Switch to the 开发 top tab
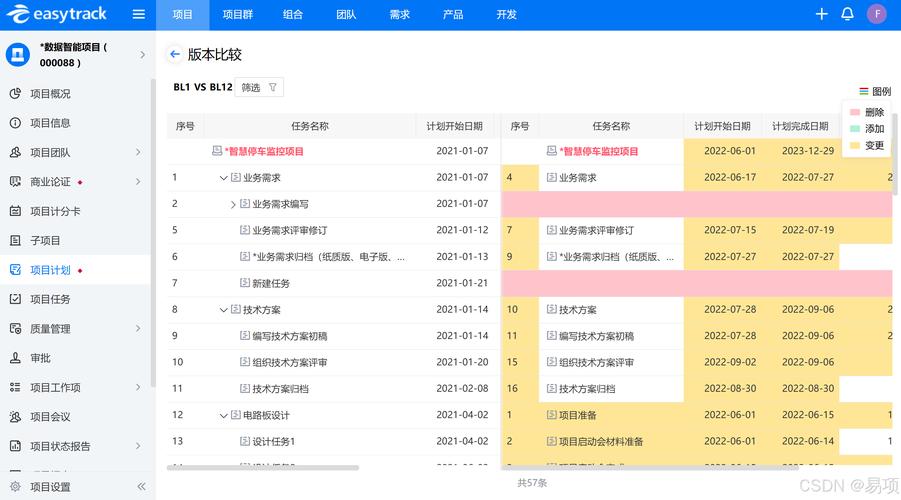Screen dimensions: 901x500 506,14
